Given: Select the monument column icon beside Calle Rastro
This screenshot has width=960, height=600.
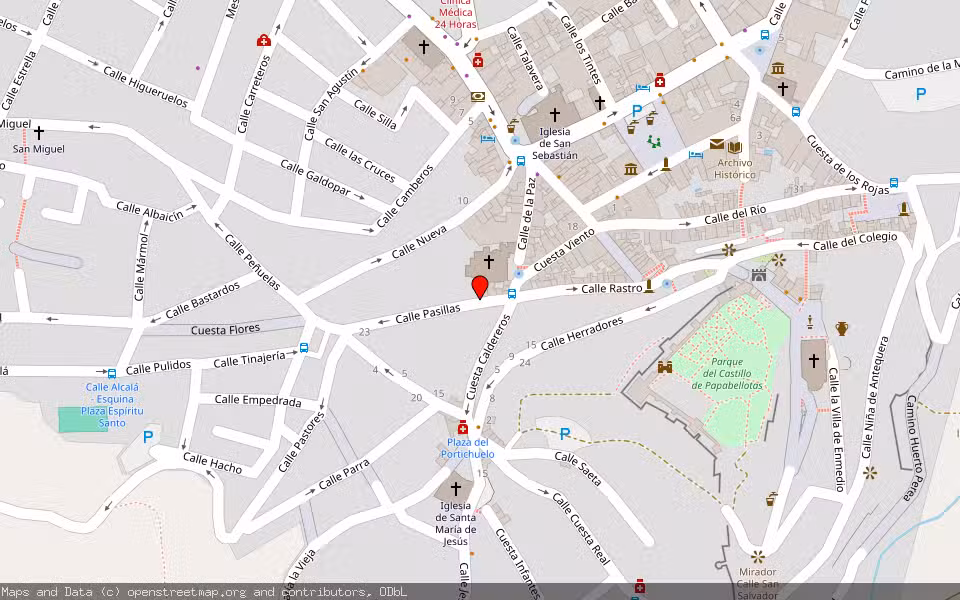Looking at the screenshot, I should pos(649,287).
